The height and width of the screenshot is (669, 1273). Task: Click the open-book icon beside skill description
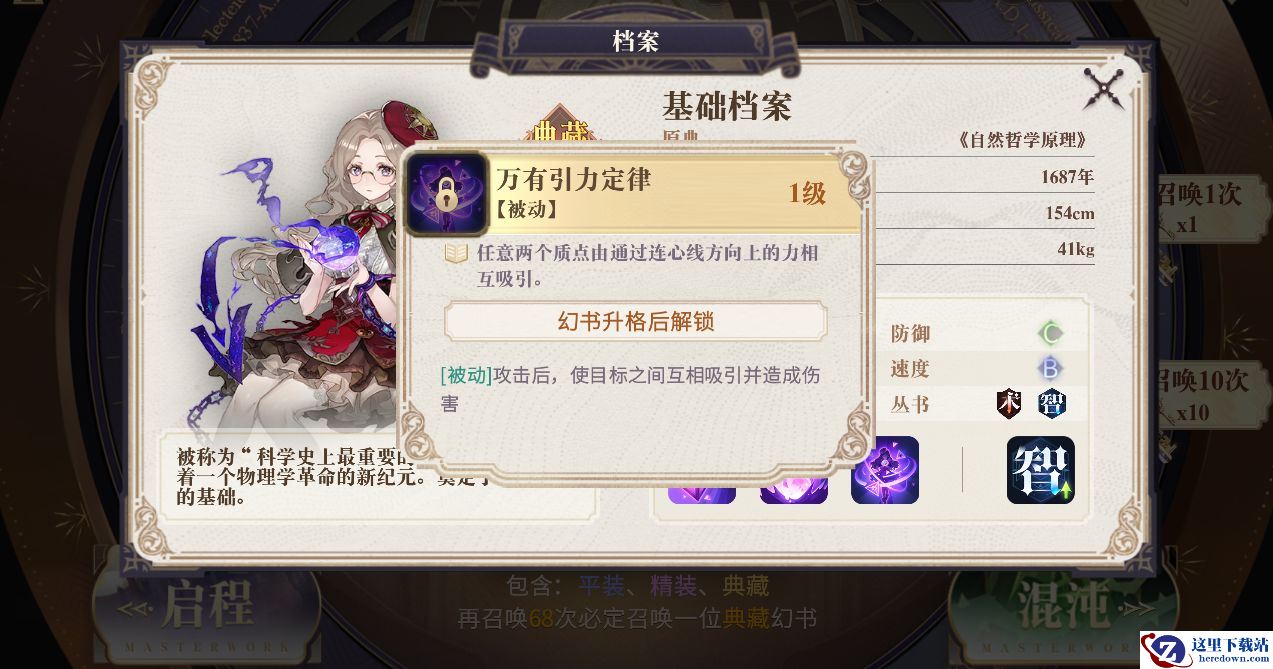coord(457,254)
